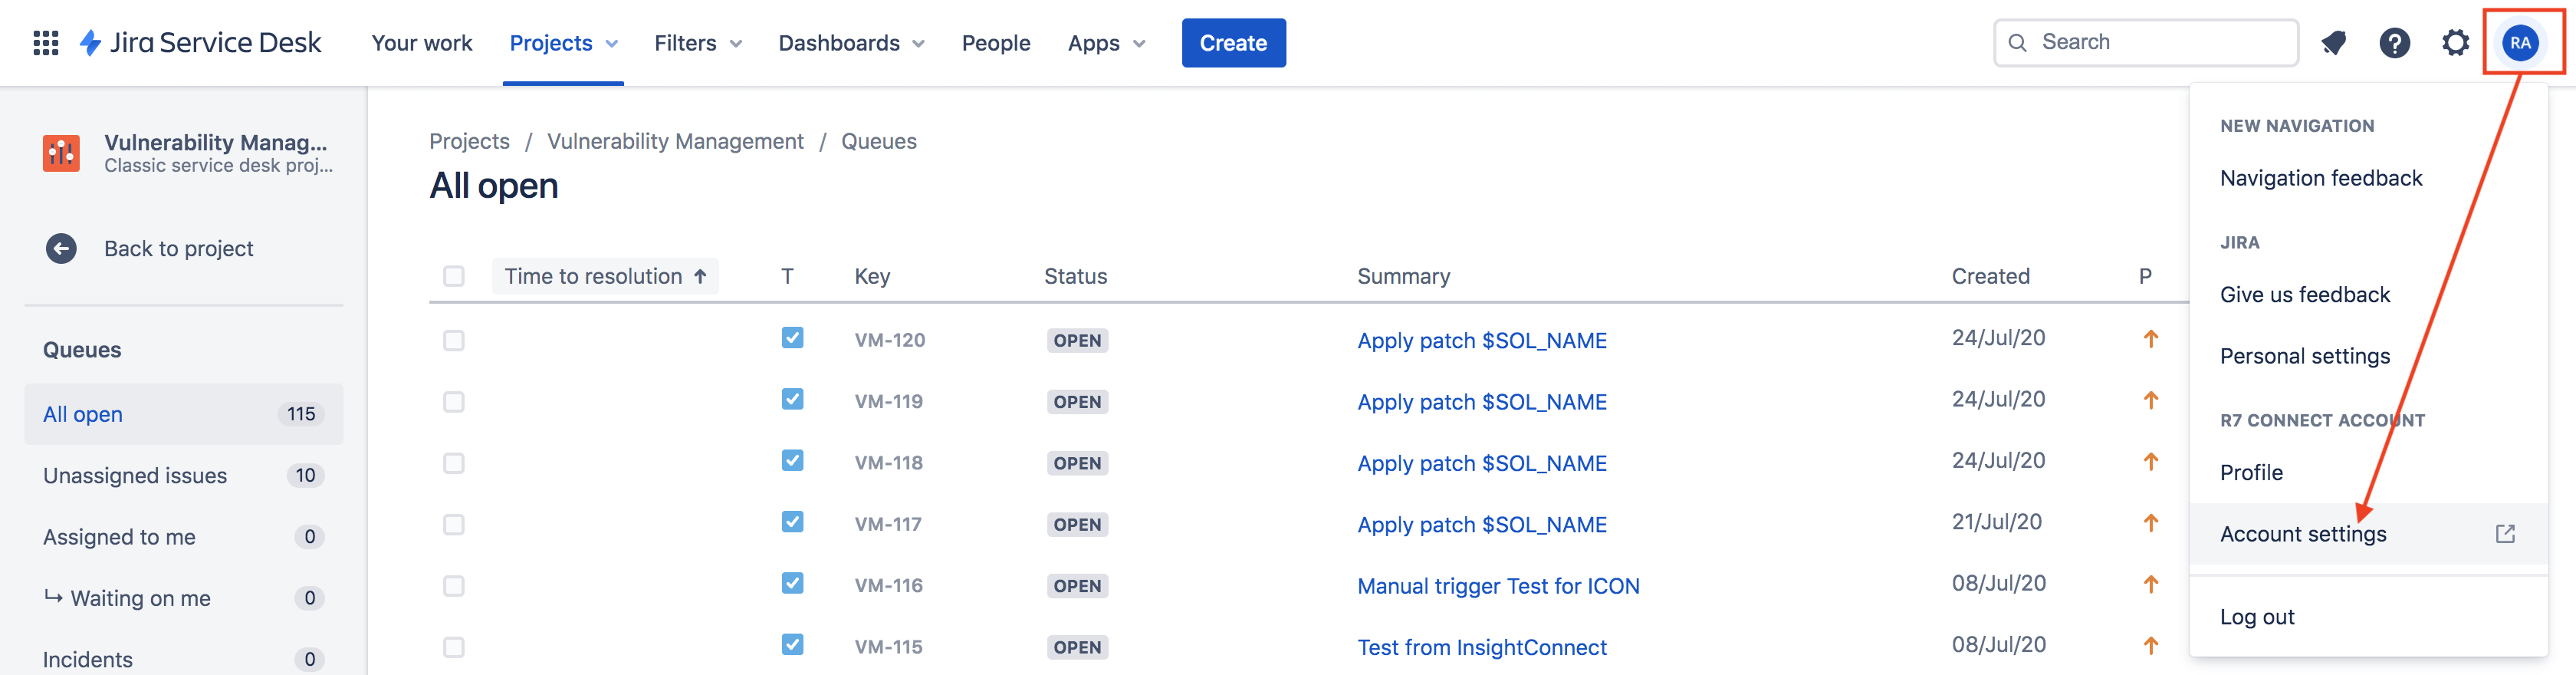Open the app switcher grid icon
Viewport: 2576px width, 675px height.
pos(46,43)
